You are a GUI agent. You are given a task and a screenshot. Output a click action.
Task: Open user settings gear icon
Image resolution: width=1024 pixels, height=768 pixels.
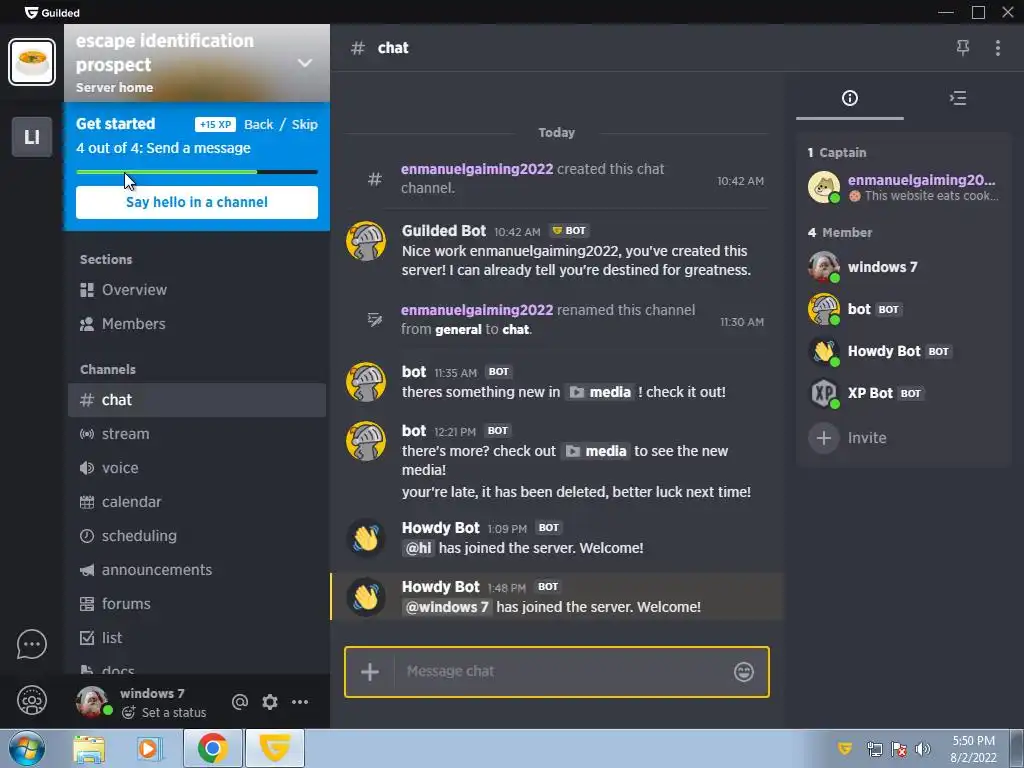270,702
